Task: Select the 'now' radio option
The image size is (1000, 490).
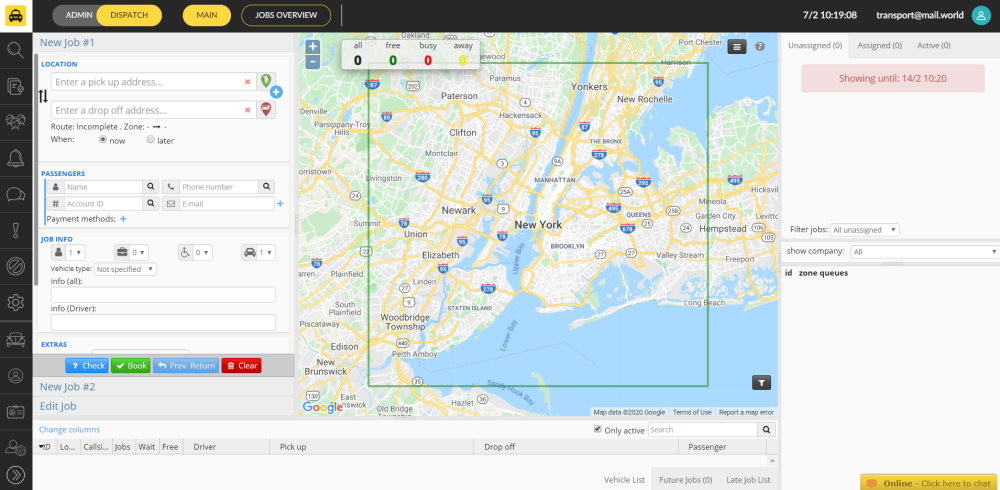Action: point(103,140)
